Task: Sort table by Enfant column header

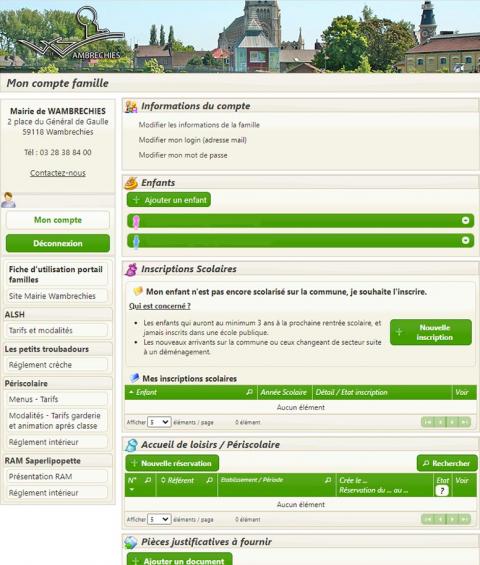Action: point(146,392)
